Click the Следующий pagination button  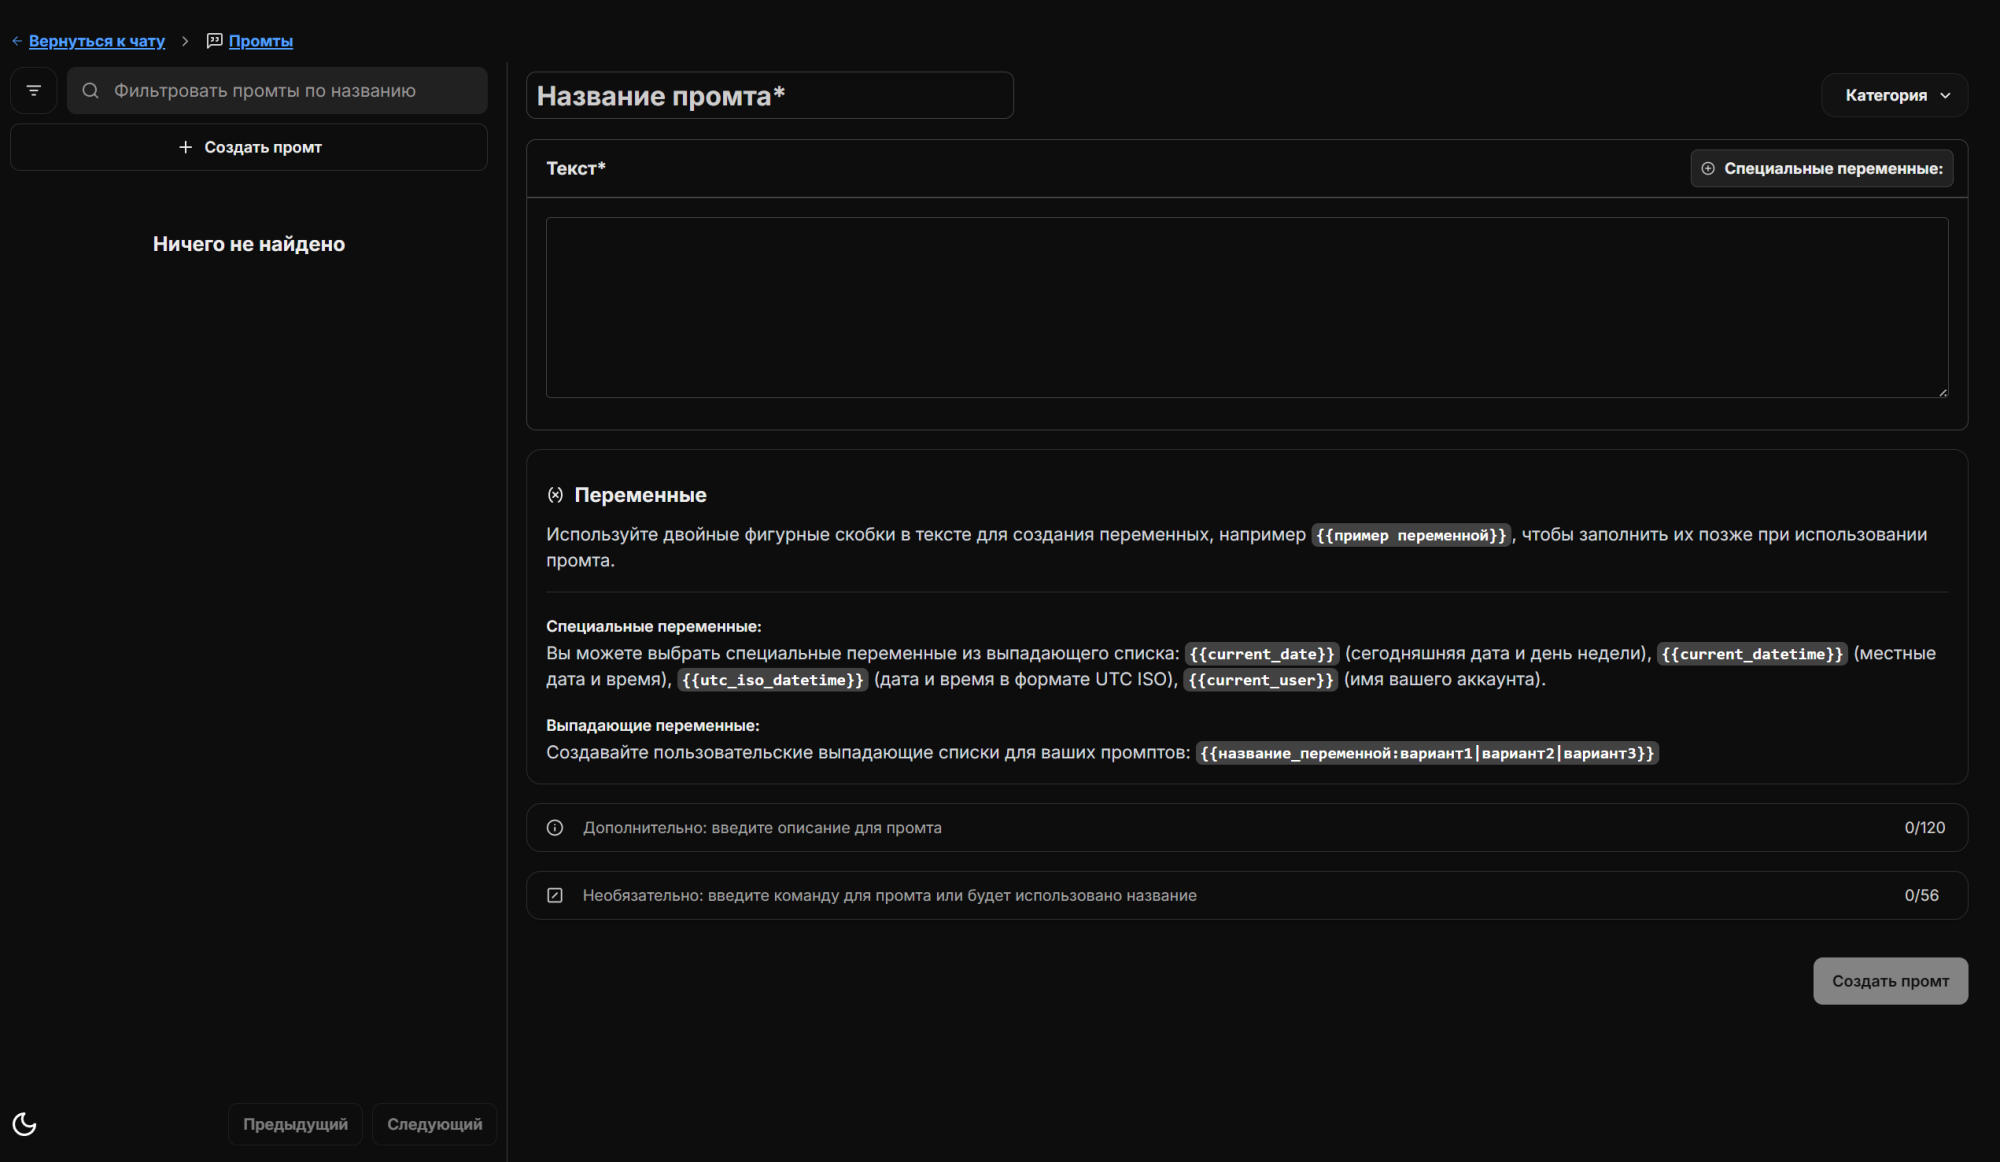(x=434, y=1124)
